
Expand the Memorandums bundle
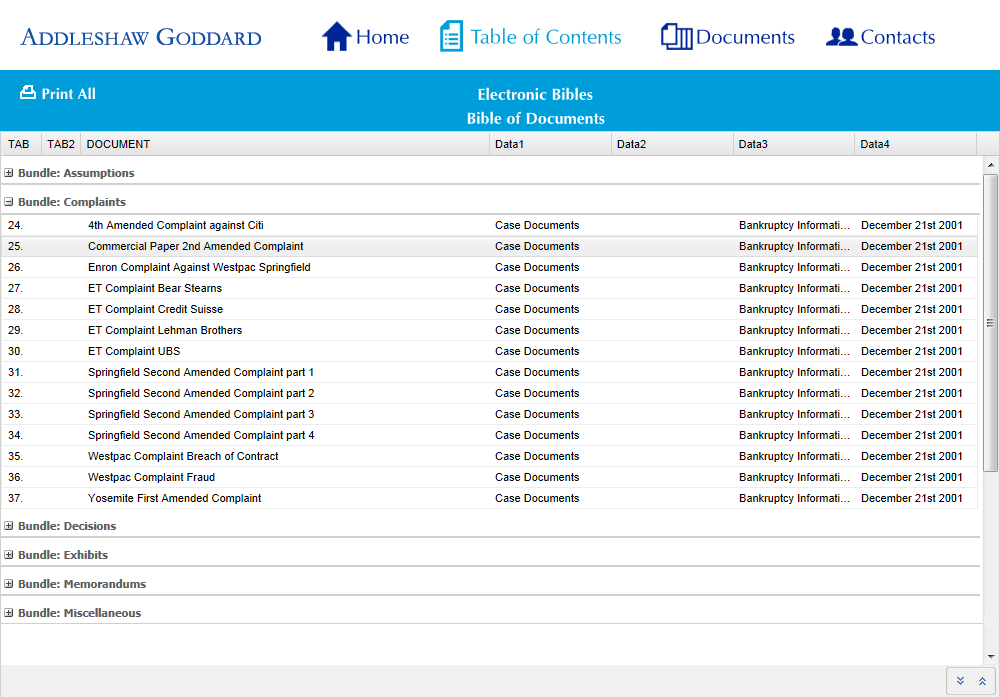[x=9, y=584]
